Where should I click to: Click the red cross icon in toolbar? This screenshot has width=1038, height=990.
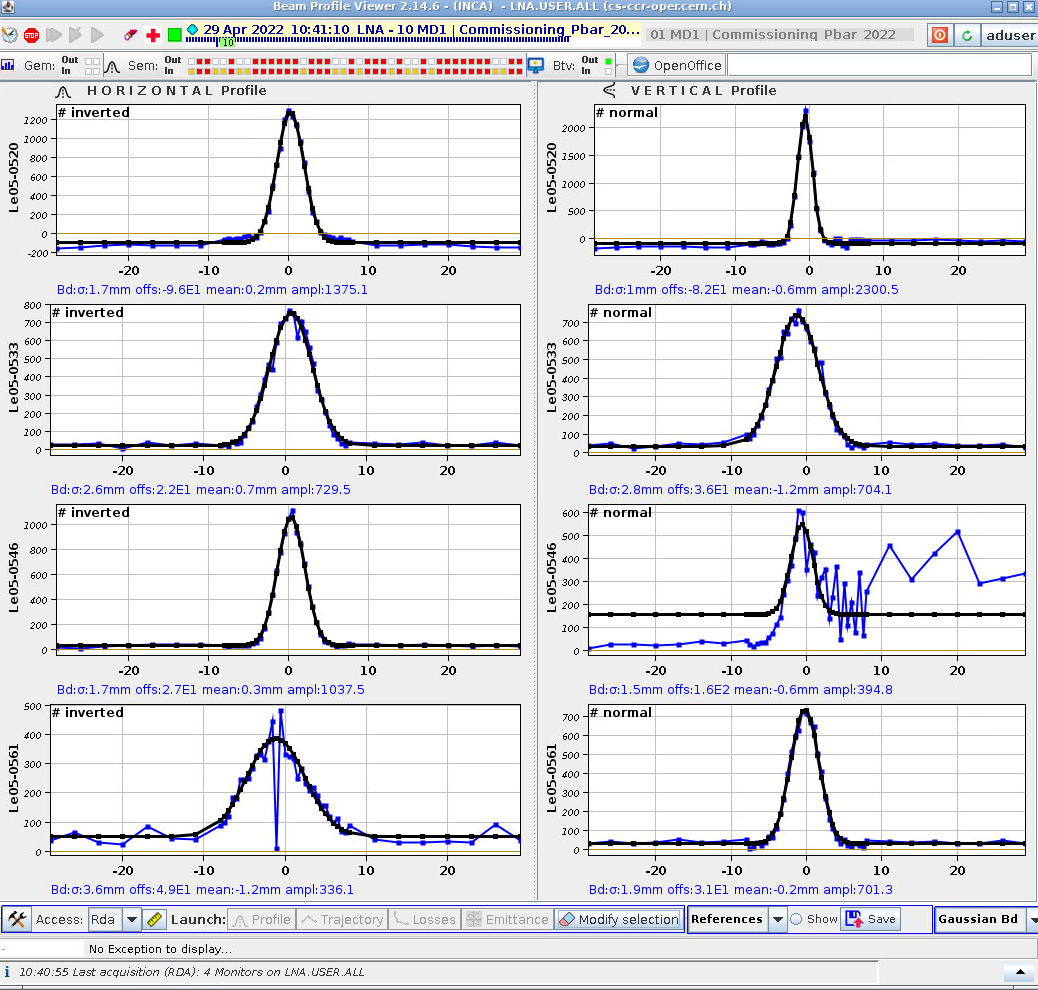click(153, 35)
